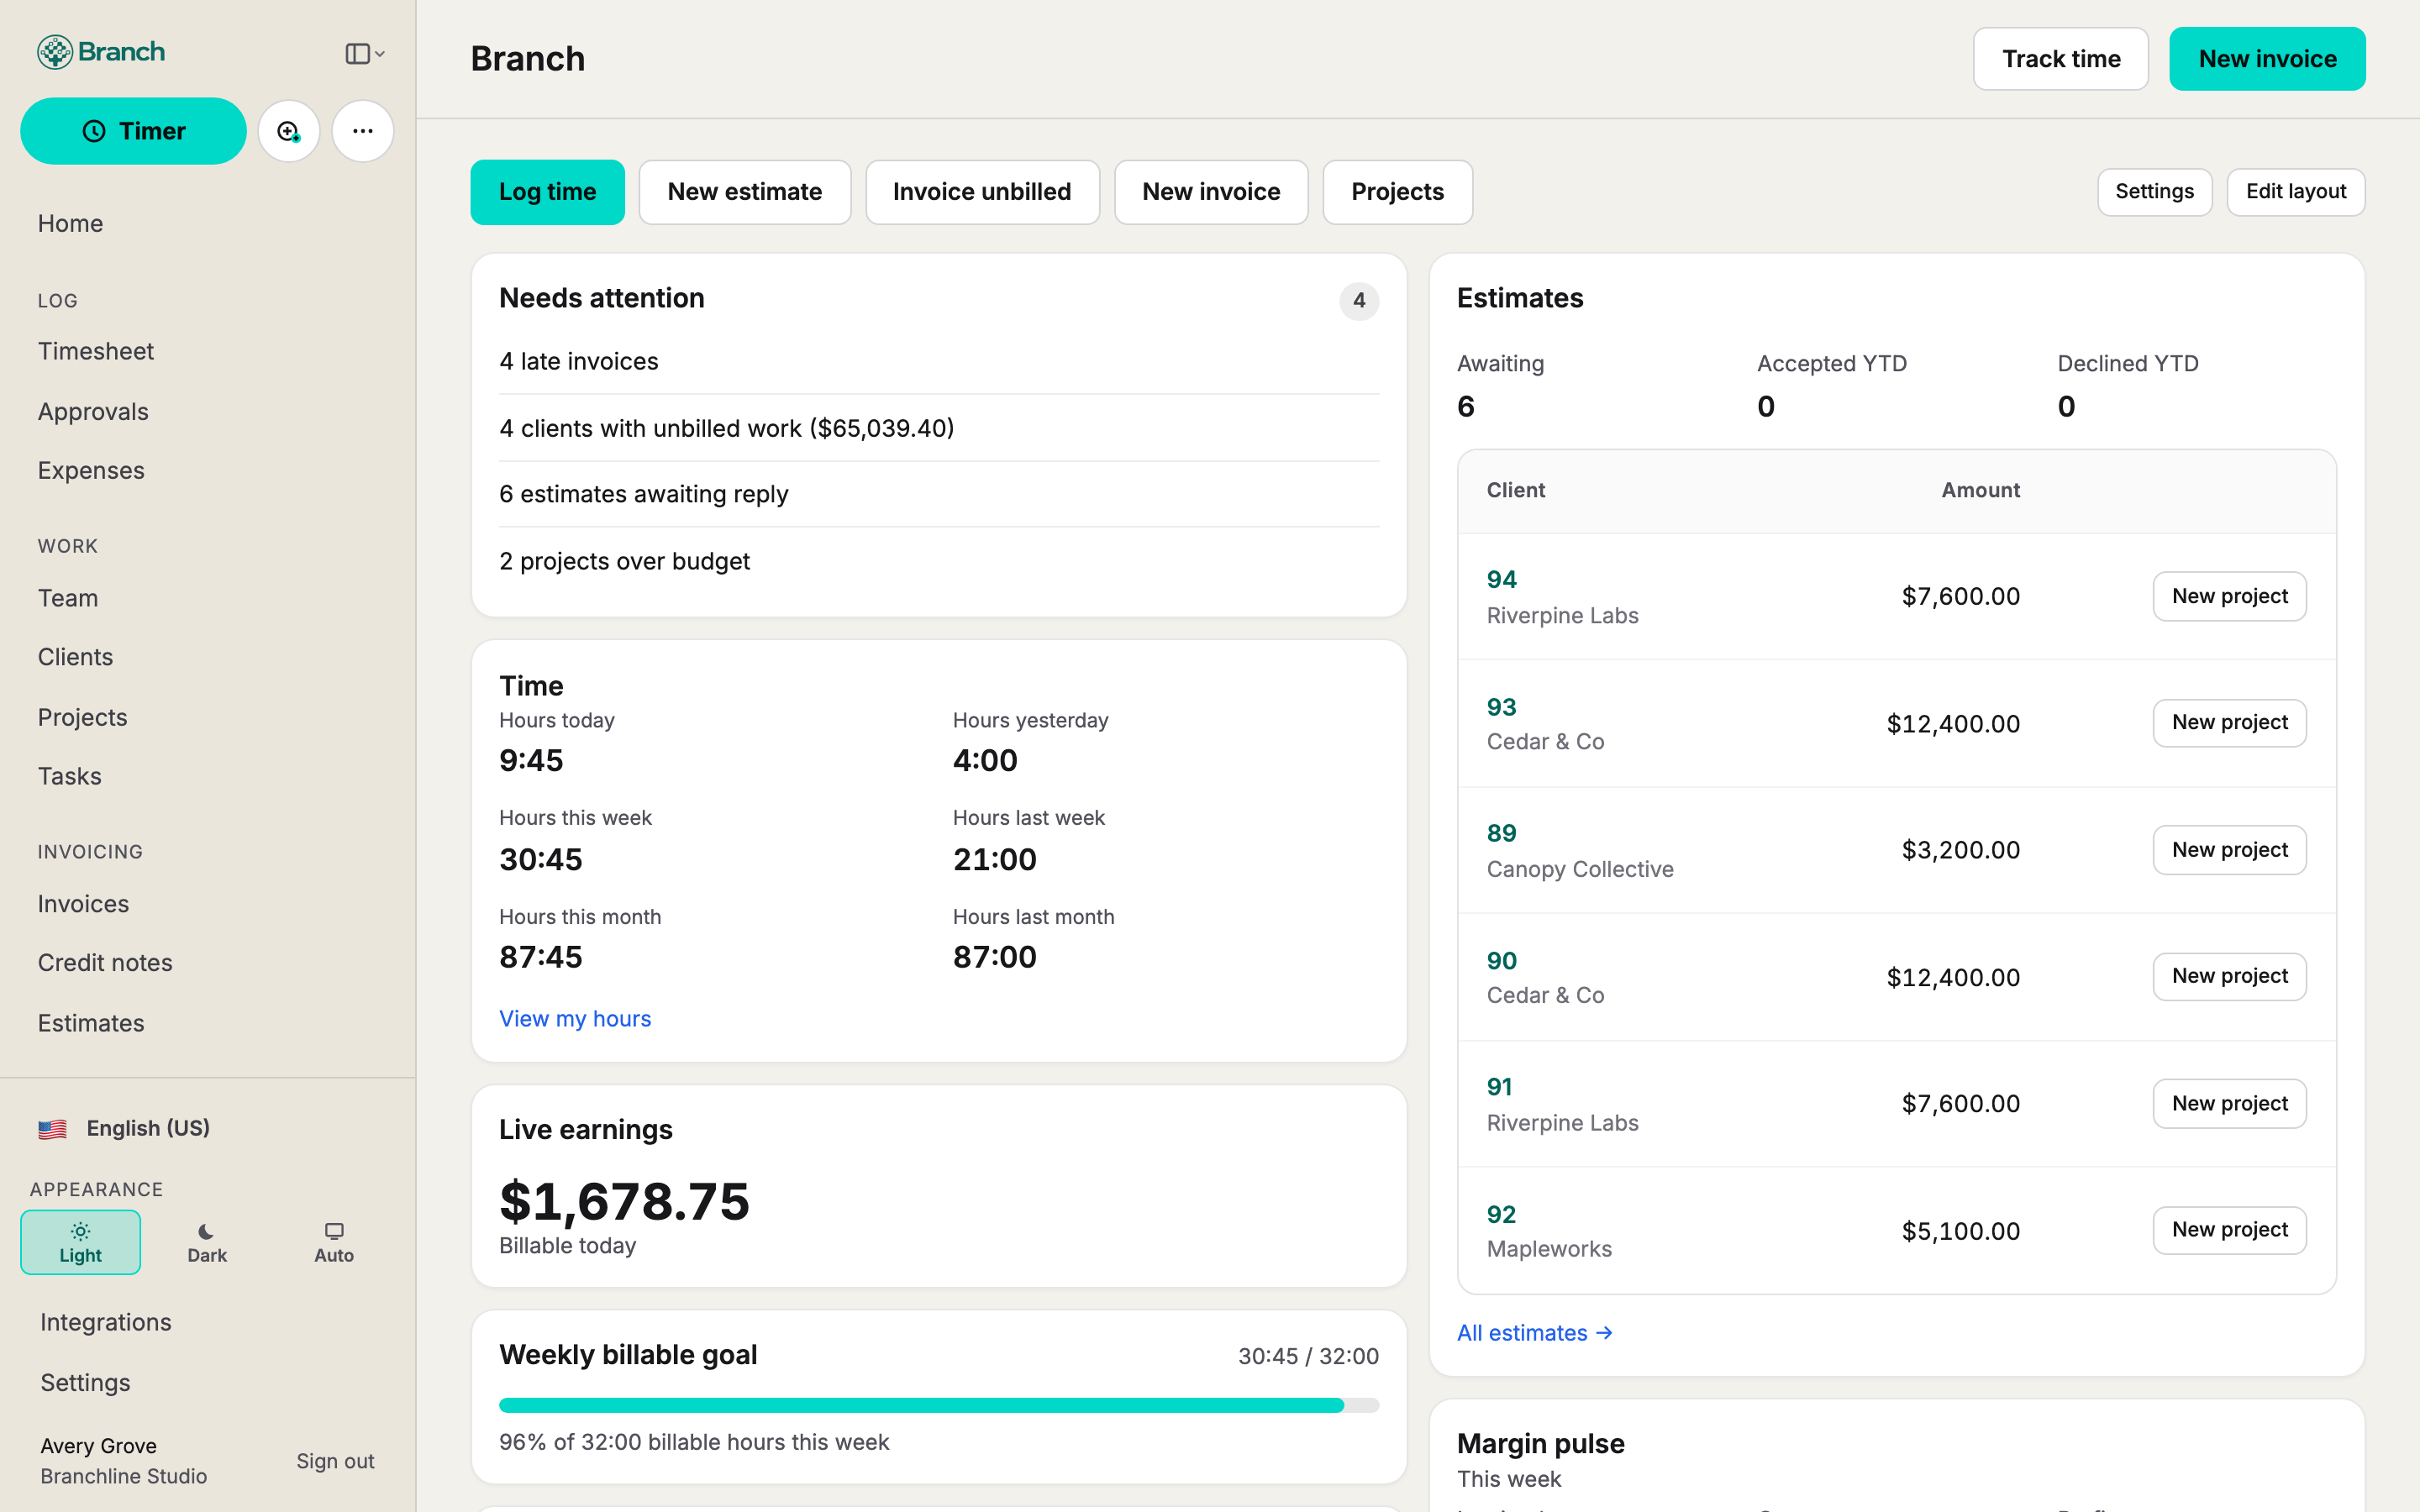Screen dimensions: 2420x1512
Task: Click New project for Canopy Collective
Action: pos(2229,850)
